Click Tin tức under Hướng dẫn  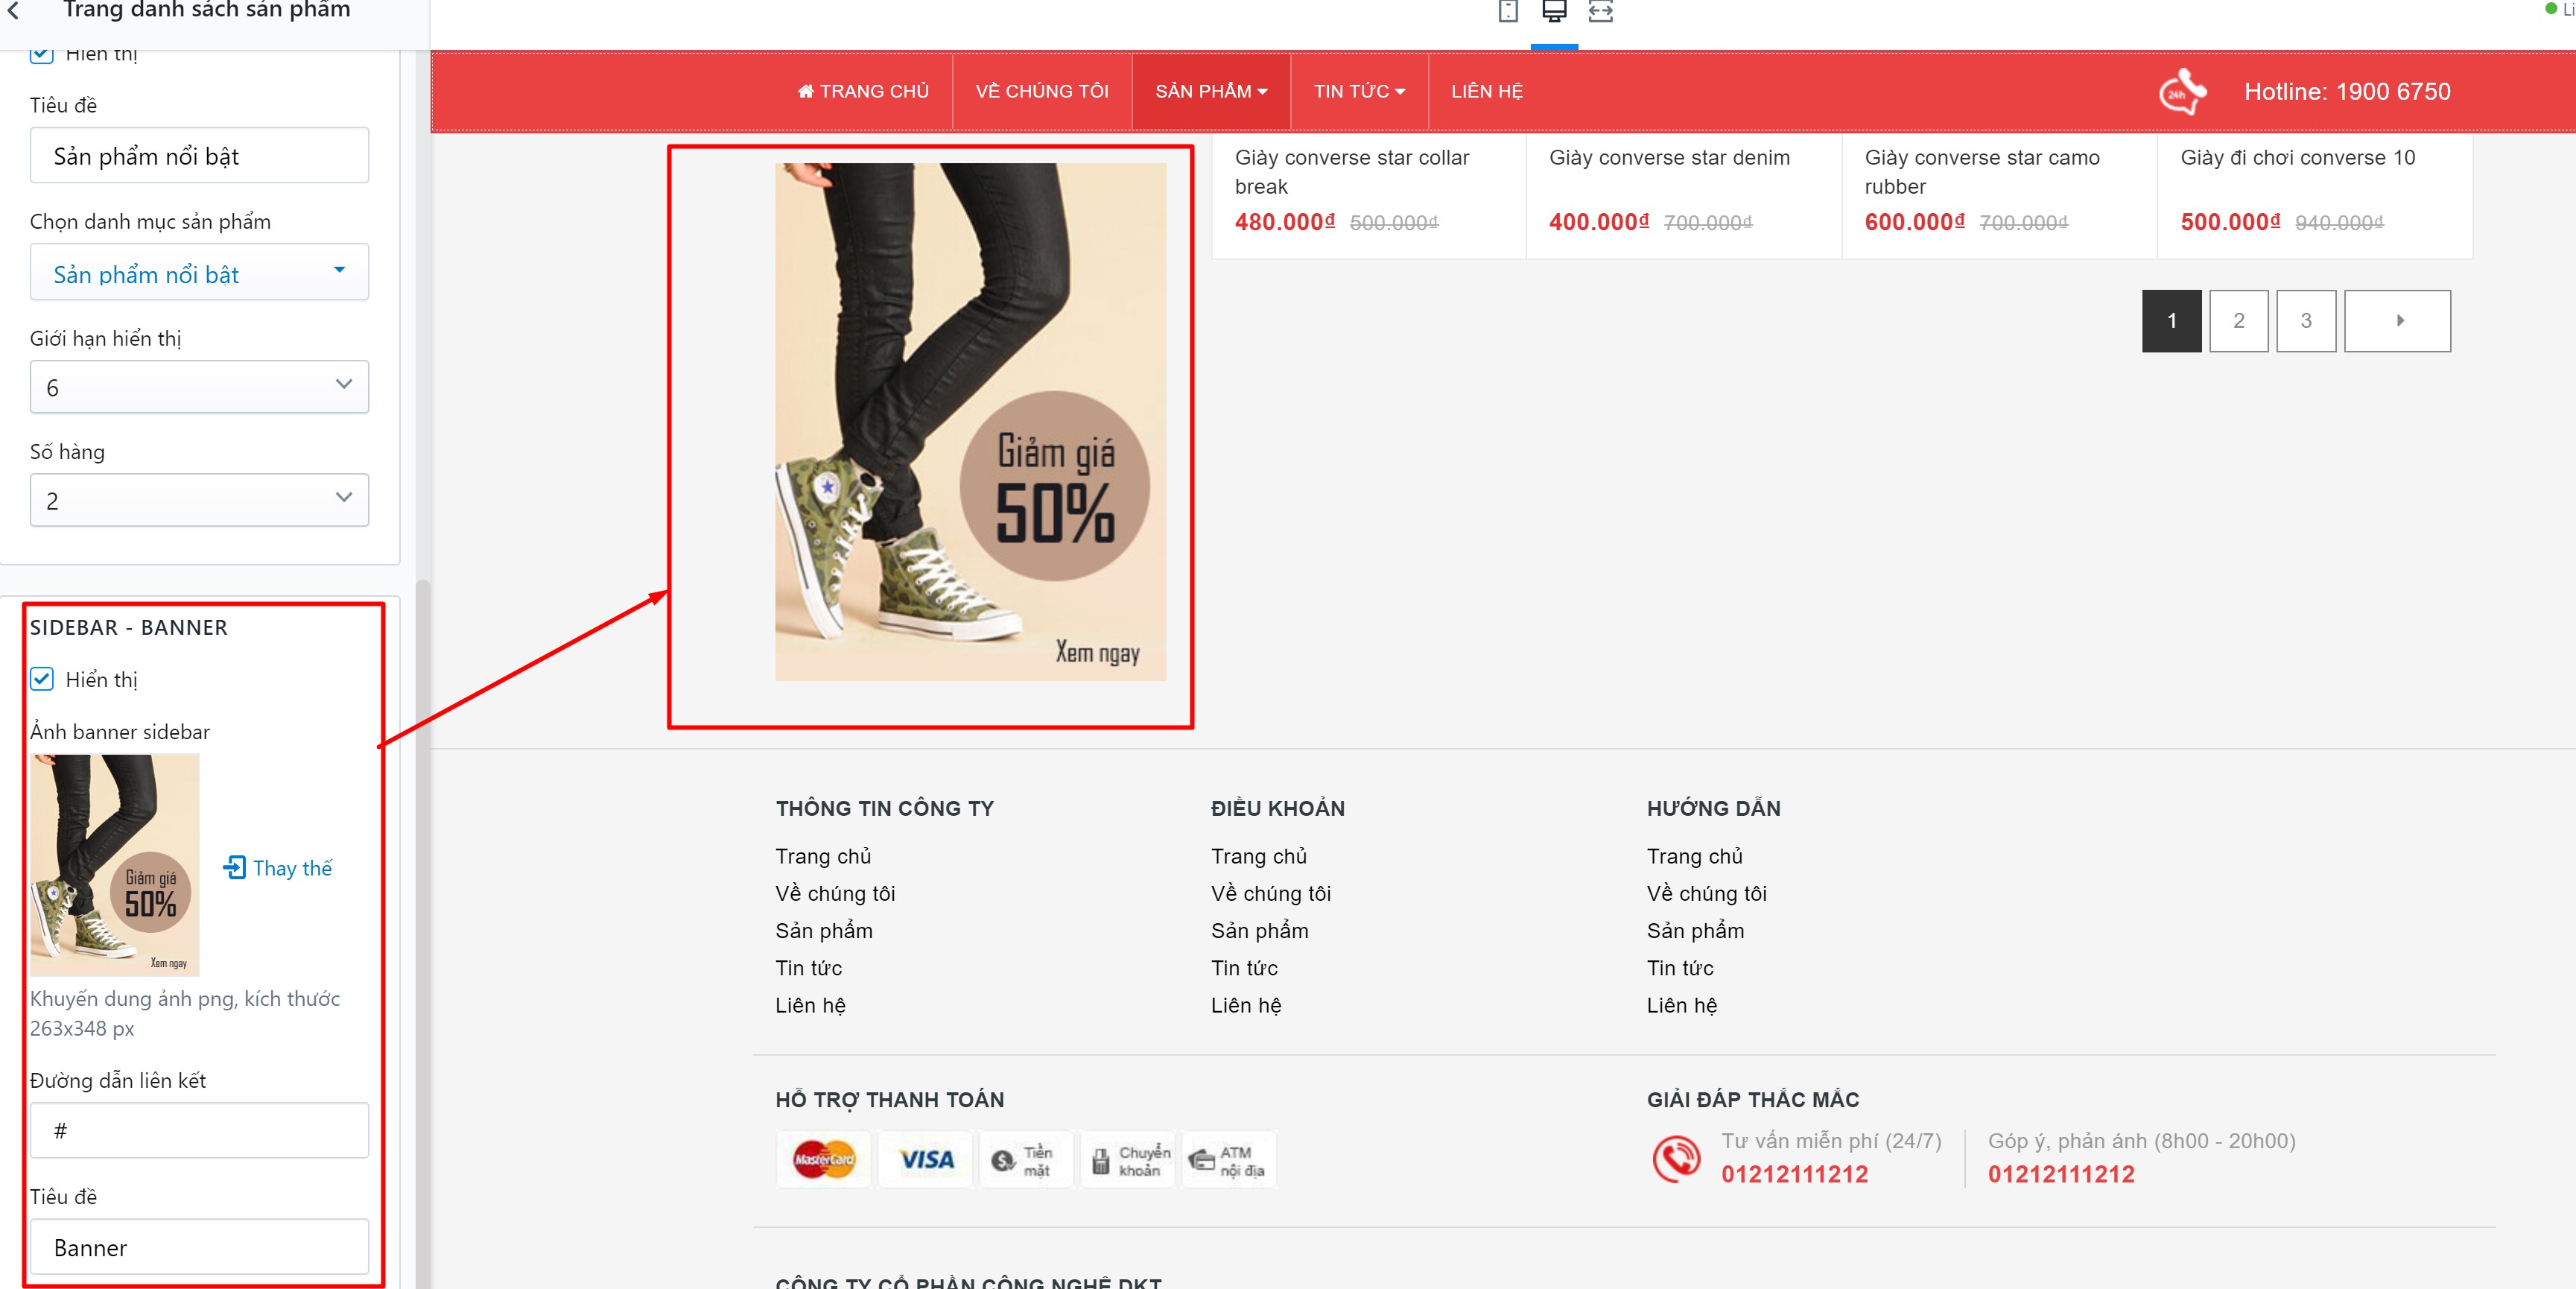pyautogui.click(x=1681, y=968)
